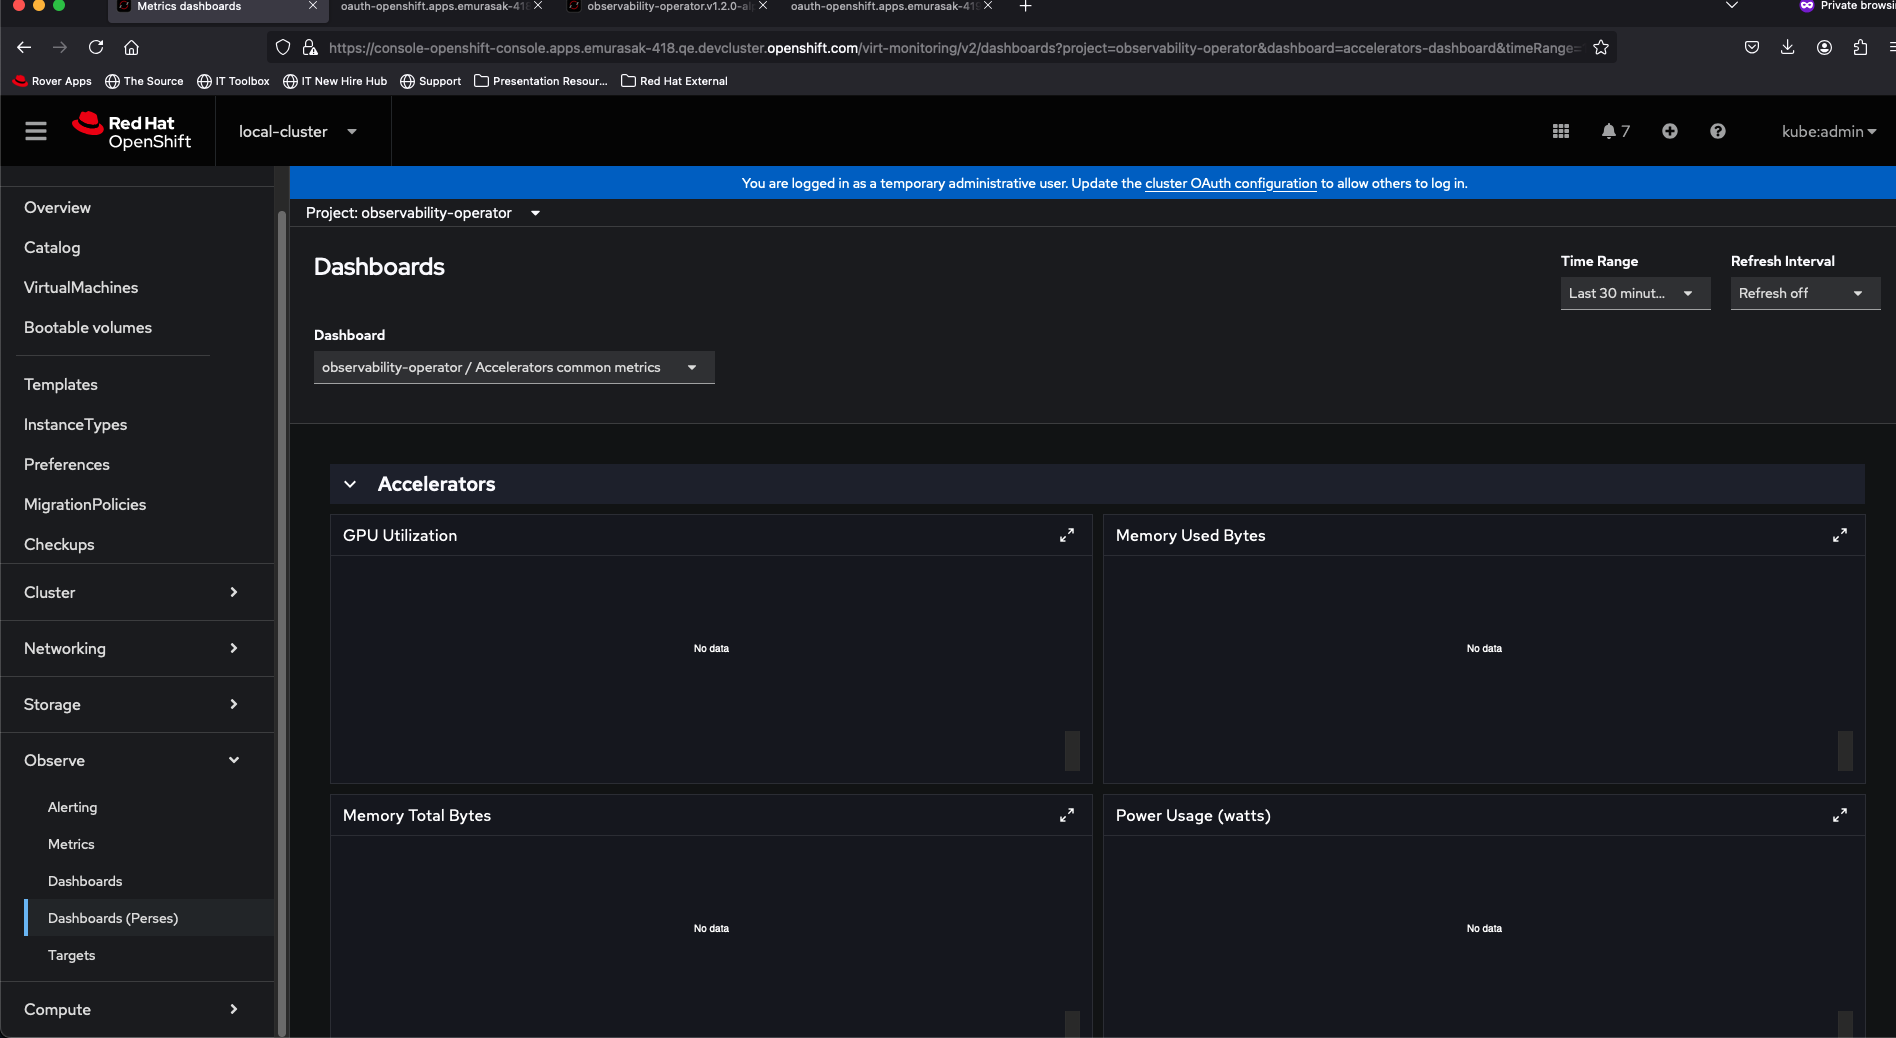Collapse the Observe navigation section

coord(130,760)
